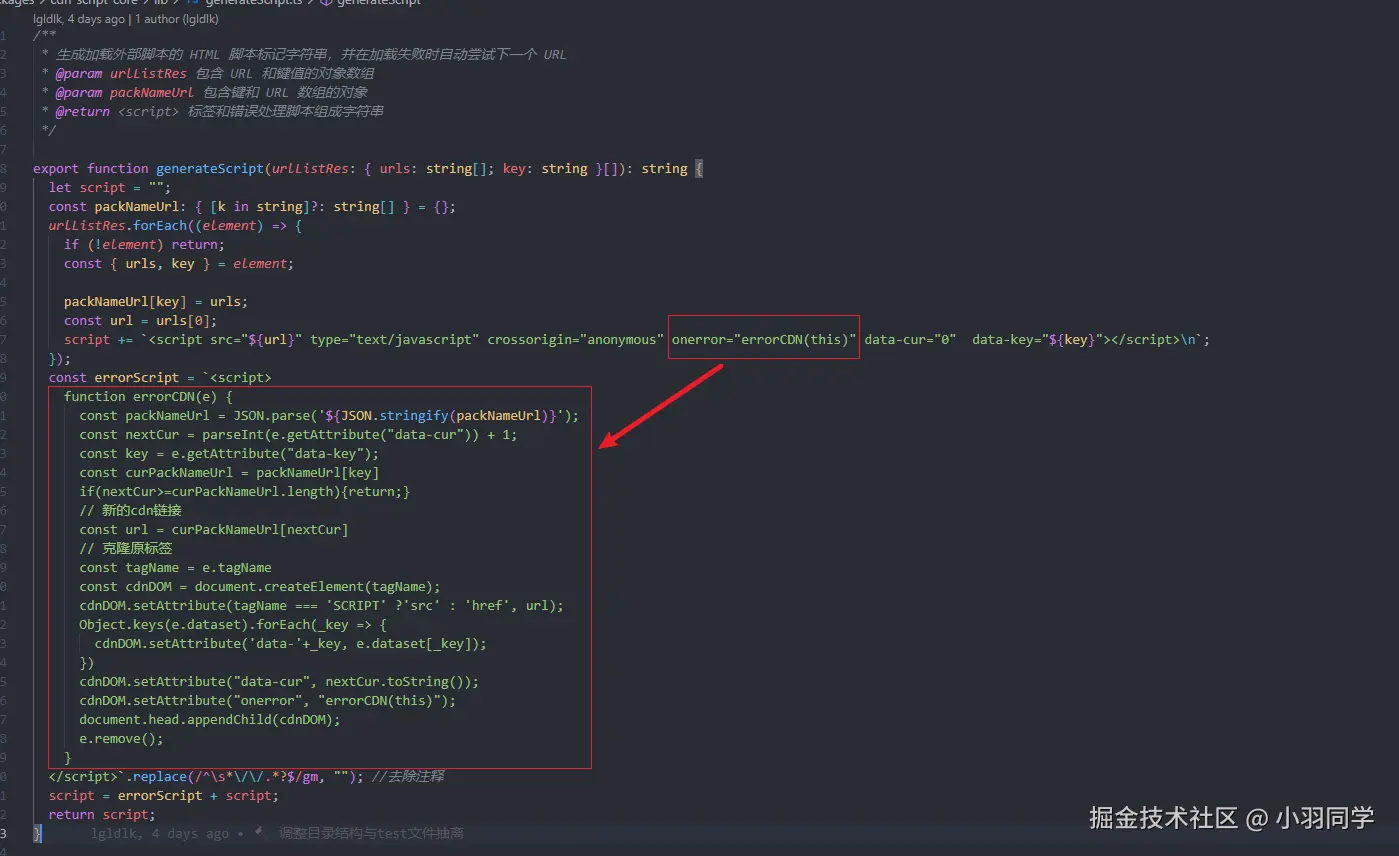The width and height of the screenshot is (1399, 856).
Task: Click the document.createElement(tagName) line
Action: click(260, 586)
